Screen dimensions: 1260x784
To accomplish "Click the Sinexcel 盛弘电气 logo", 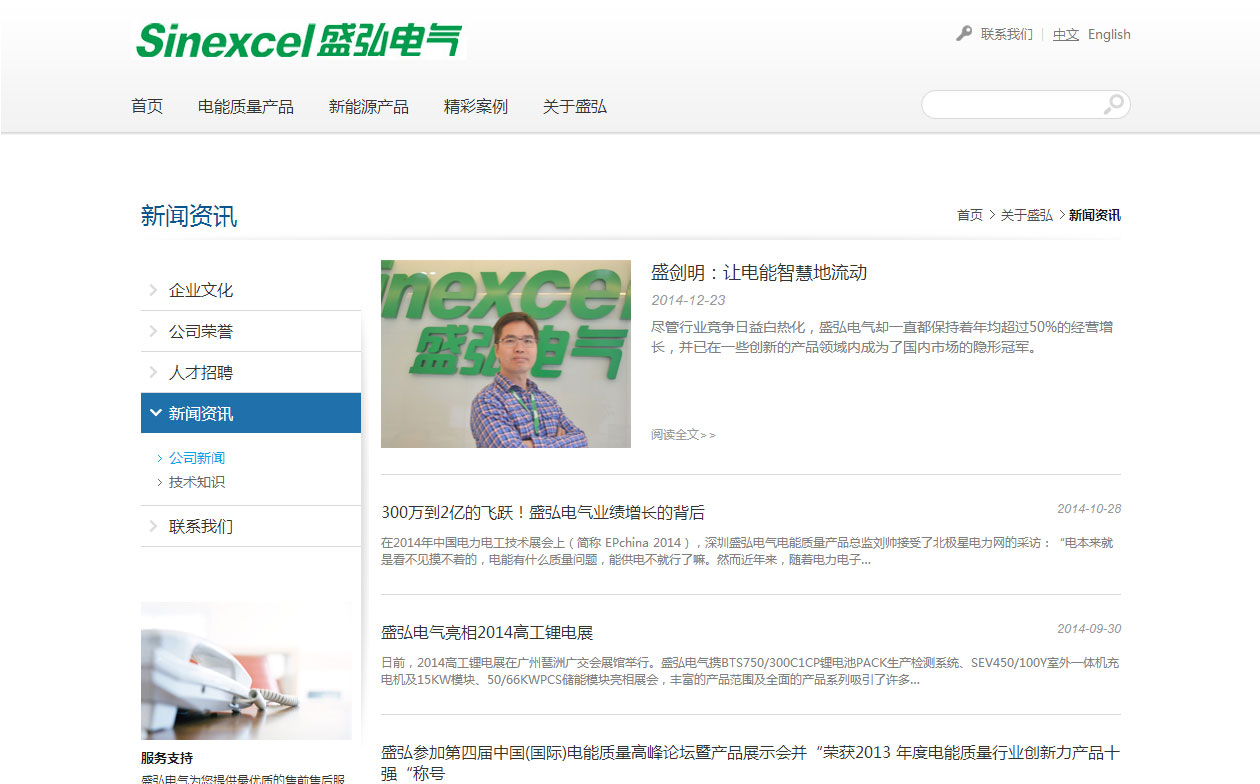I will (x=300, y=40).
